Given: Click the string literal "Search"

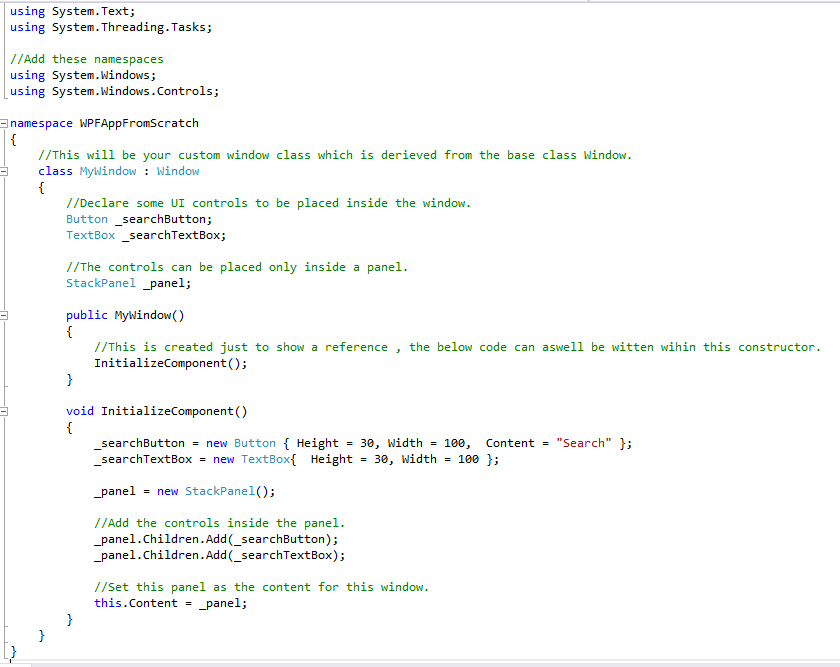Looking at the screenshot, I should point(583,444).
